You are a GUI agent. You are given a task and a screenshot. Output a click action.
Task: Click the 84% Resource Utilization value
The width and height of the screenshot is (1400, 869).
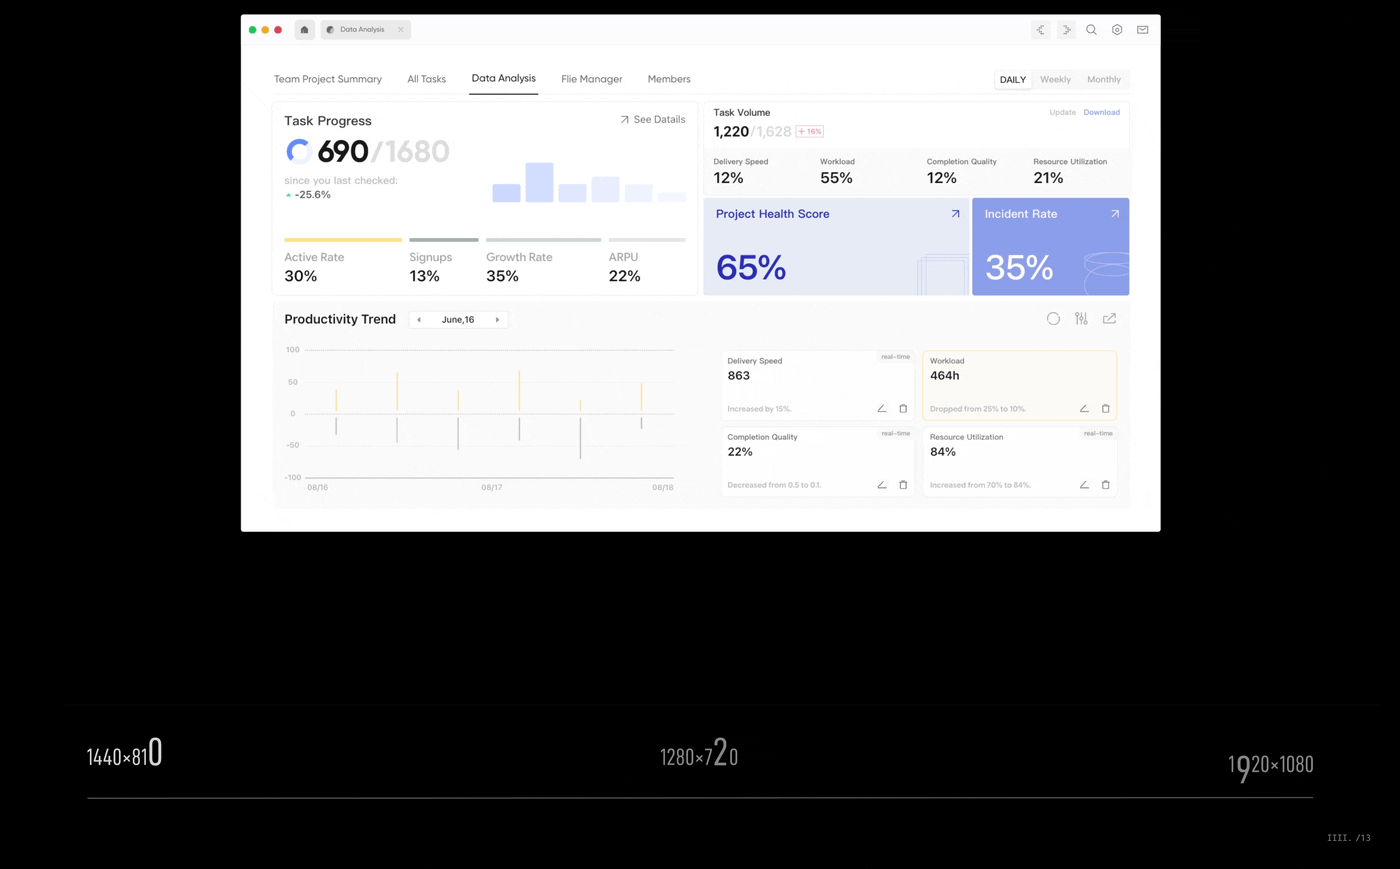(942, 452)
